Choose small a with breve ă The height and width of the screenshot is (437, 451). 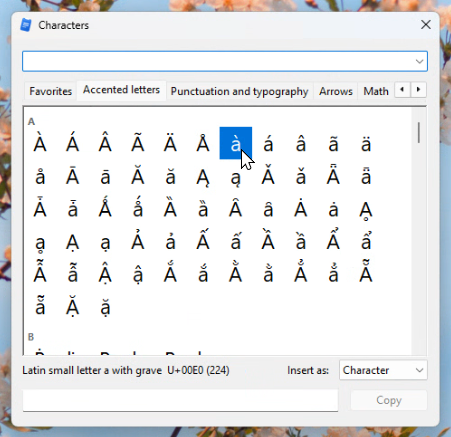[x=170, y=176]
